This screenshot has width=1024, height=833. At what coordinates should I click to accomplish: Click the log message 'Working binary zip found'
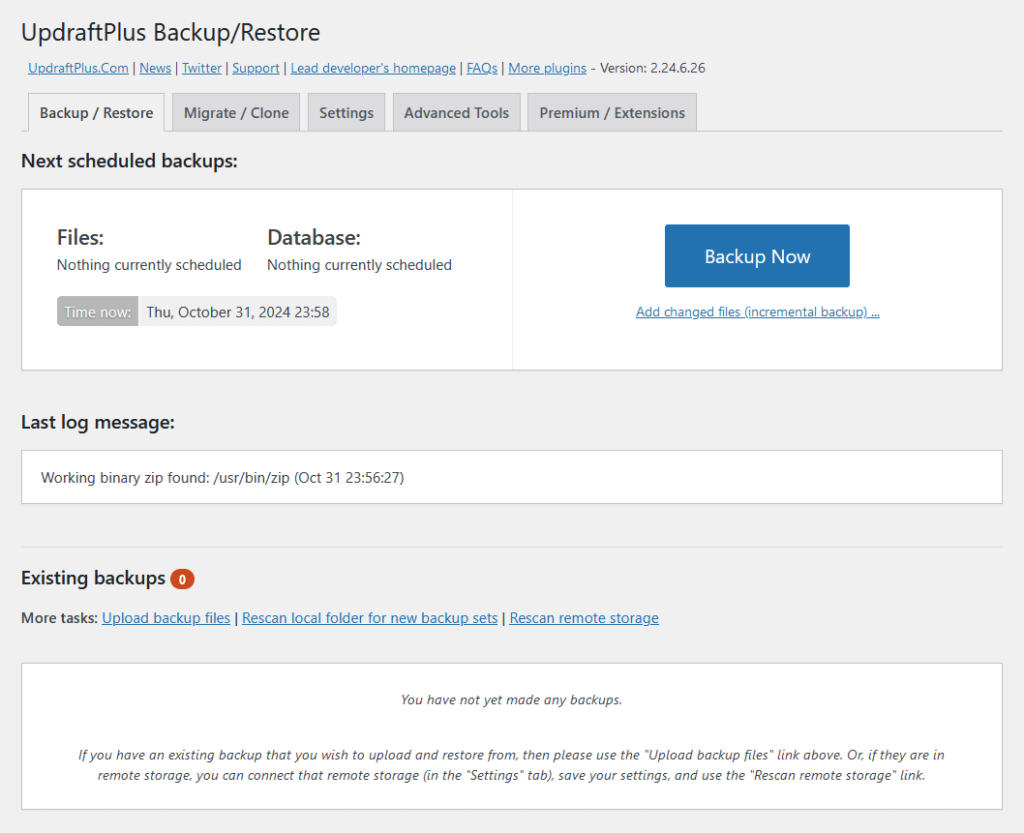(222, 477)
